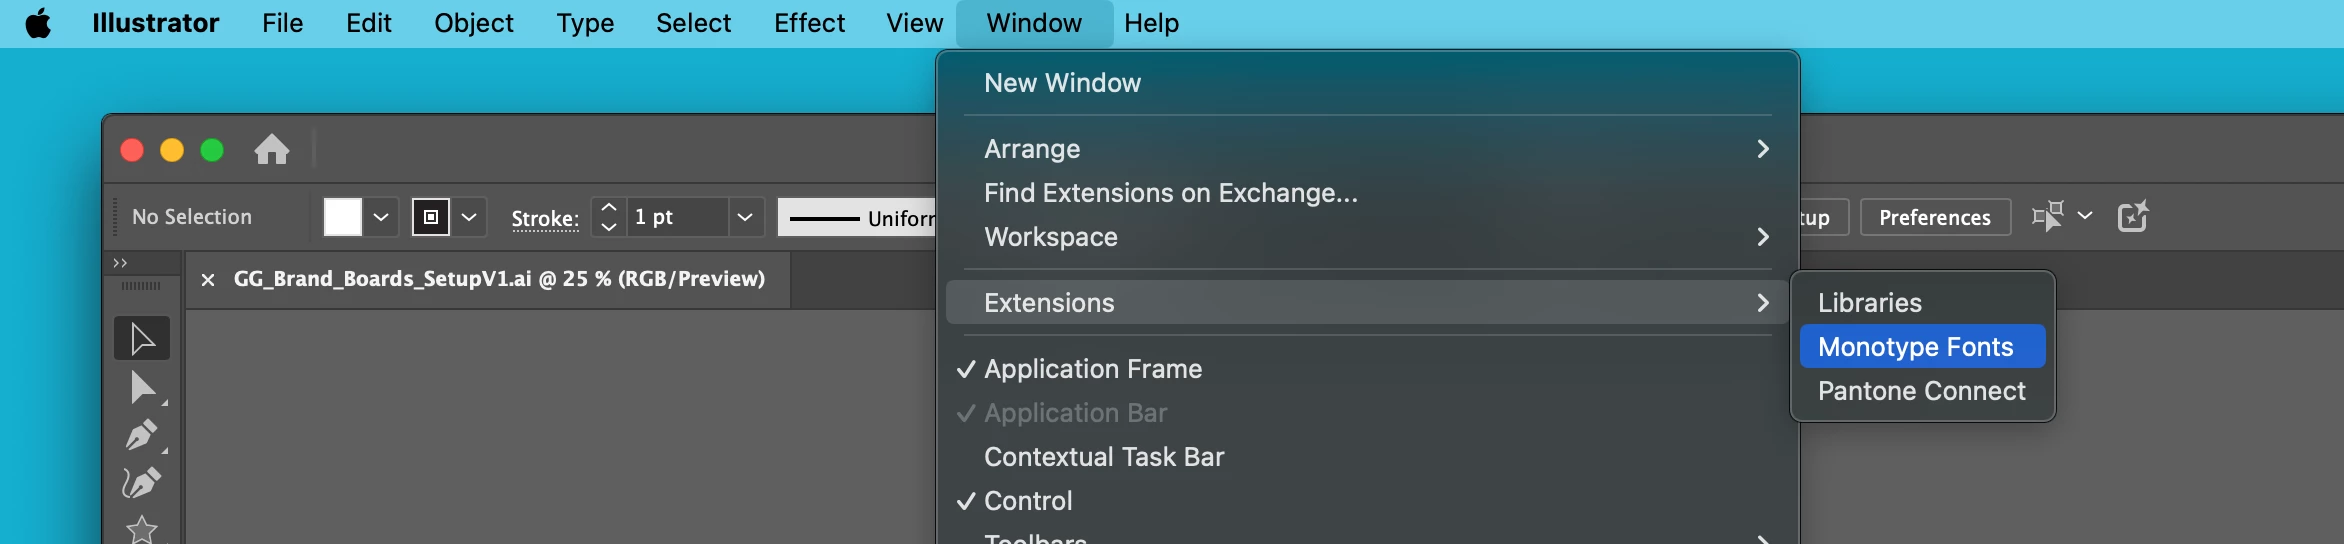
Task: Click the Stroke label link
Action: coord(545,218)
